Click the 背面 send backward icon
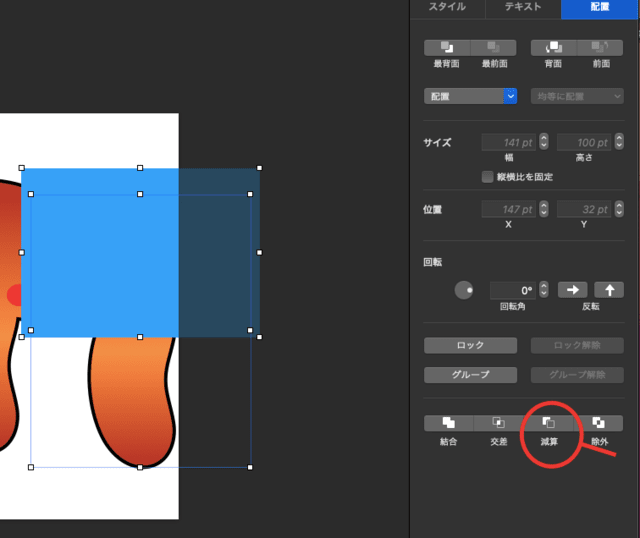This screenshot has height=538, width=640. pyautogui.click(x=553, y=47)
